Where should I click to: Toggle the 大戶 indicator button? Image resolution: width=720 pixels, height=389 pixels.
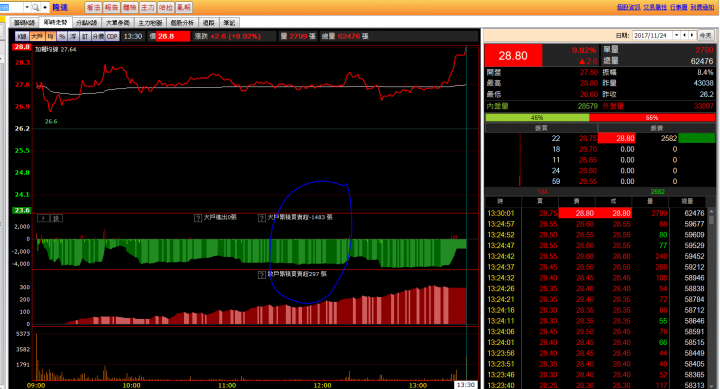[37, 36]
